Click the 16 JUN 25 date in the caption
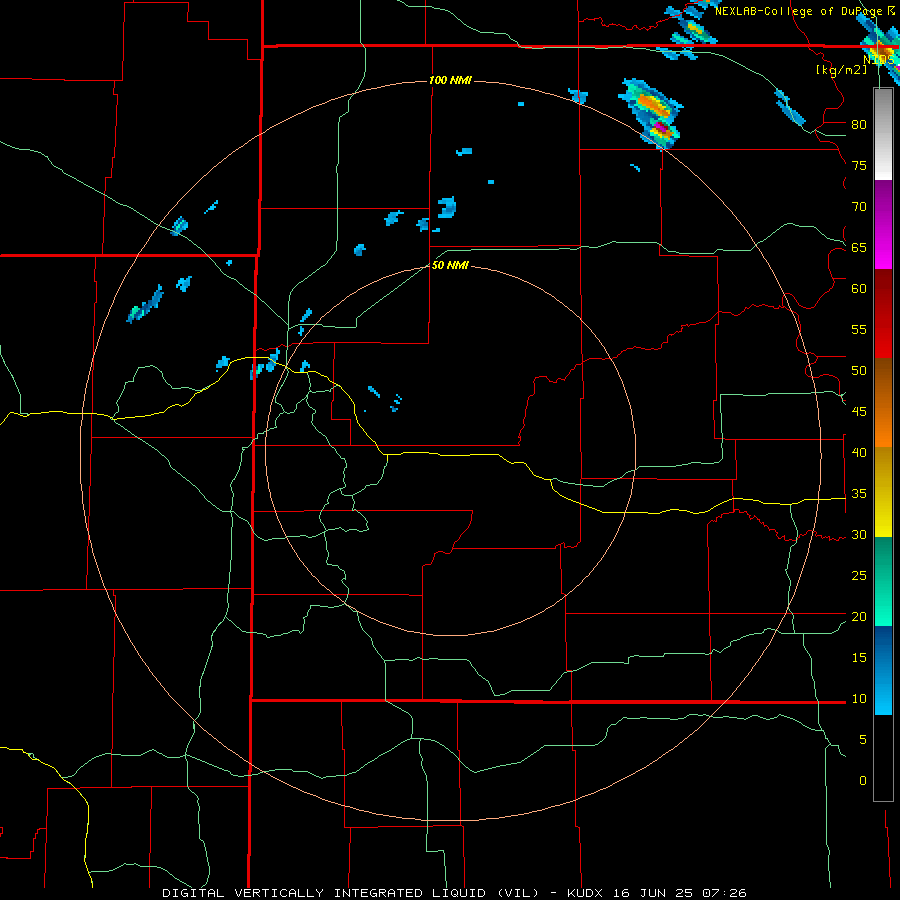The width and height of the screenshot is (900, 900). click(655, 893)
